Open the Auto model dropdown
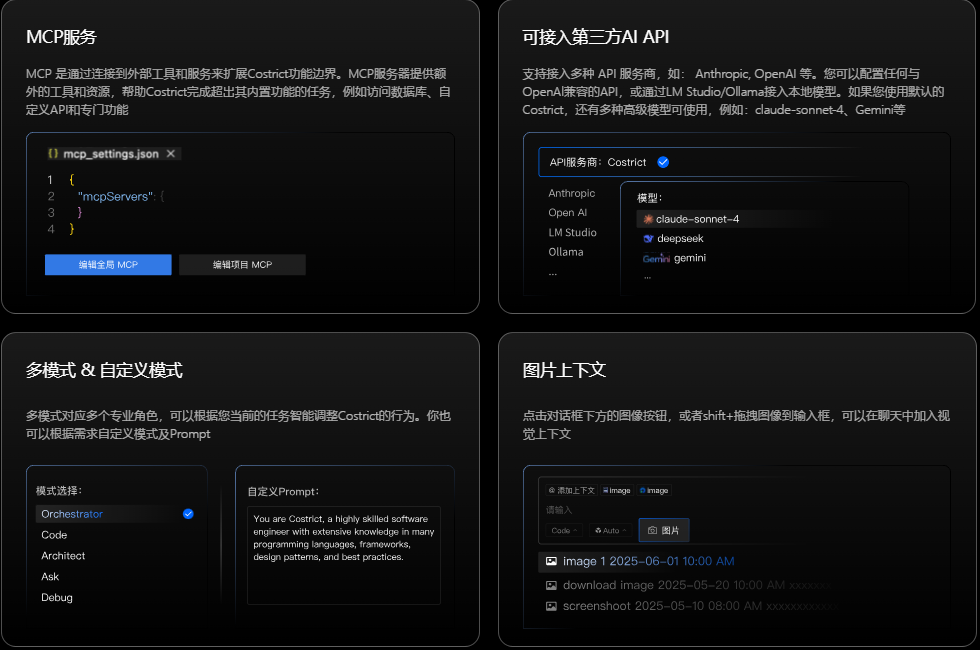The width and height of the screenshot is (980, 650). (611, 531)
